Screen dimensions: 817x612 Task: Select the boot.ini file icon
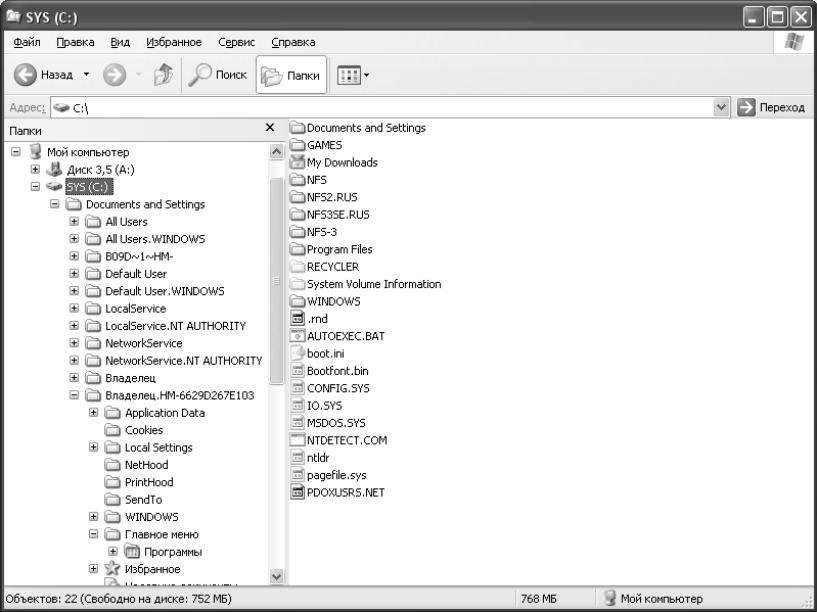(297, 353)
